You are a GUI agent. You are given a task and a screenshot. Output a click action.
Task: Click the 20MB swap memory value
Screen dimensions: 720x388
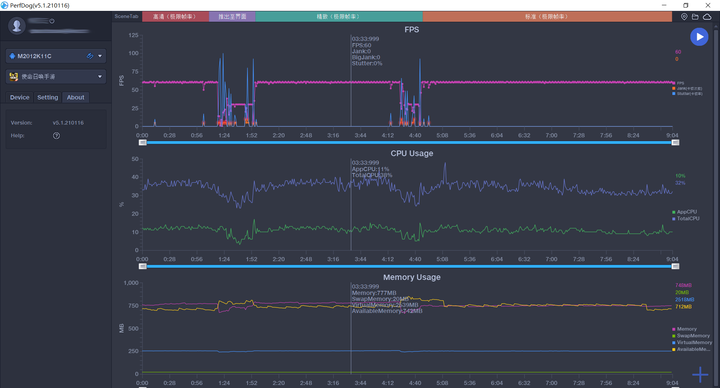click(x=682, y=292)
